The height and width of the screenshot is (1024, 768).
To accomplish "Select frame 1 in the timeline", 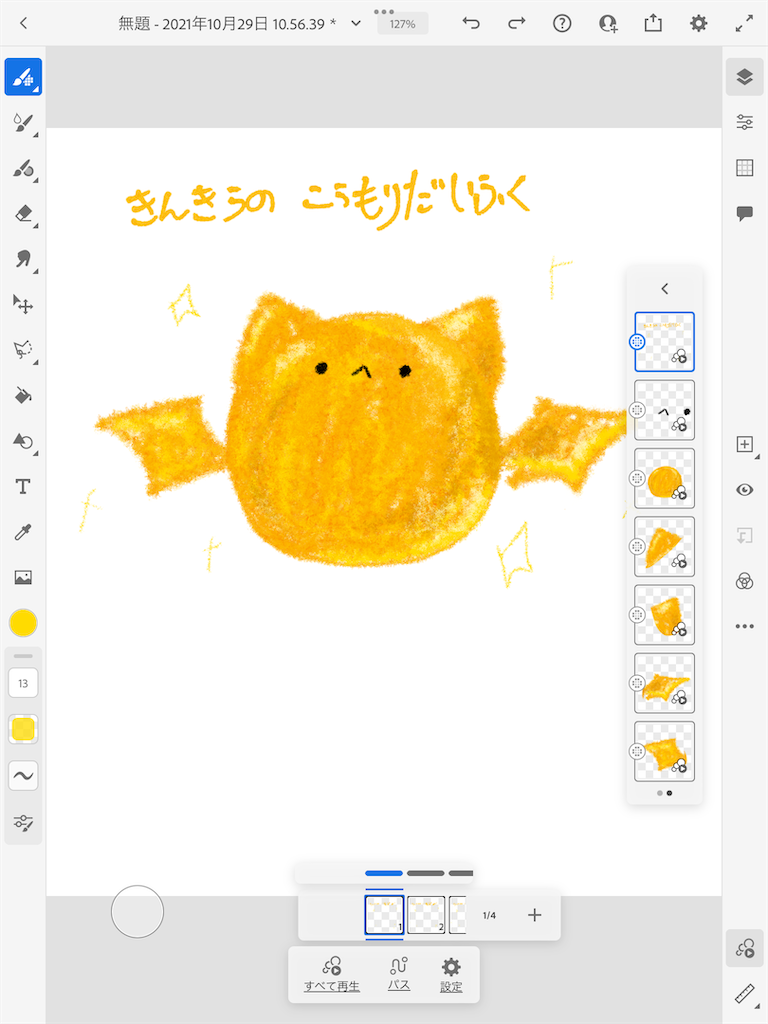I will point(384,915).
